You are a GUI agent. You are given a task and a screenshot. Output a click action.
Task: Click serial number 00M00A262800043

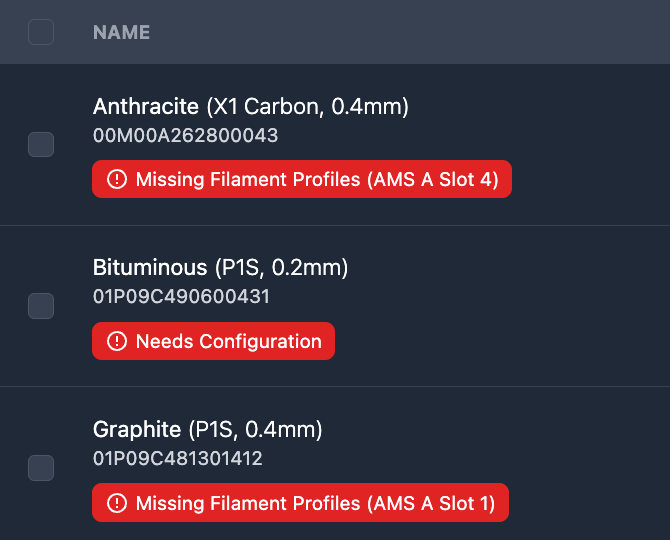(x=185, y=135)
